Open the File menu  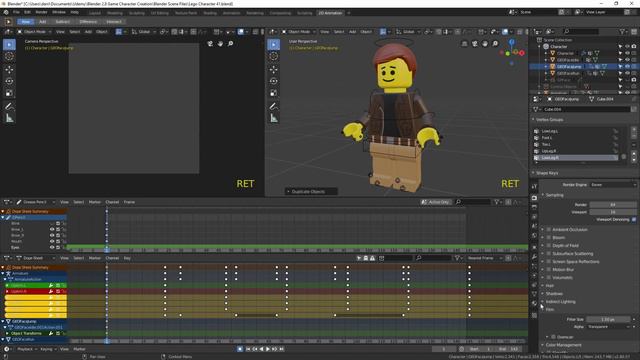[16, 12]
